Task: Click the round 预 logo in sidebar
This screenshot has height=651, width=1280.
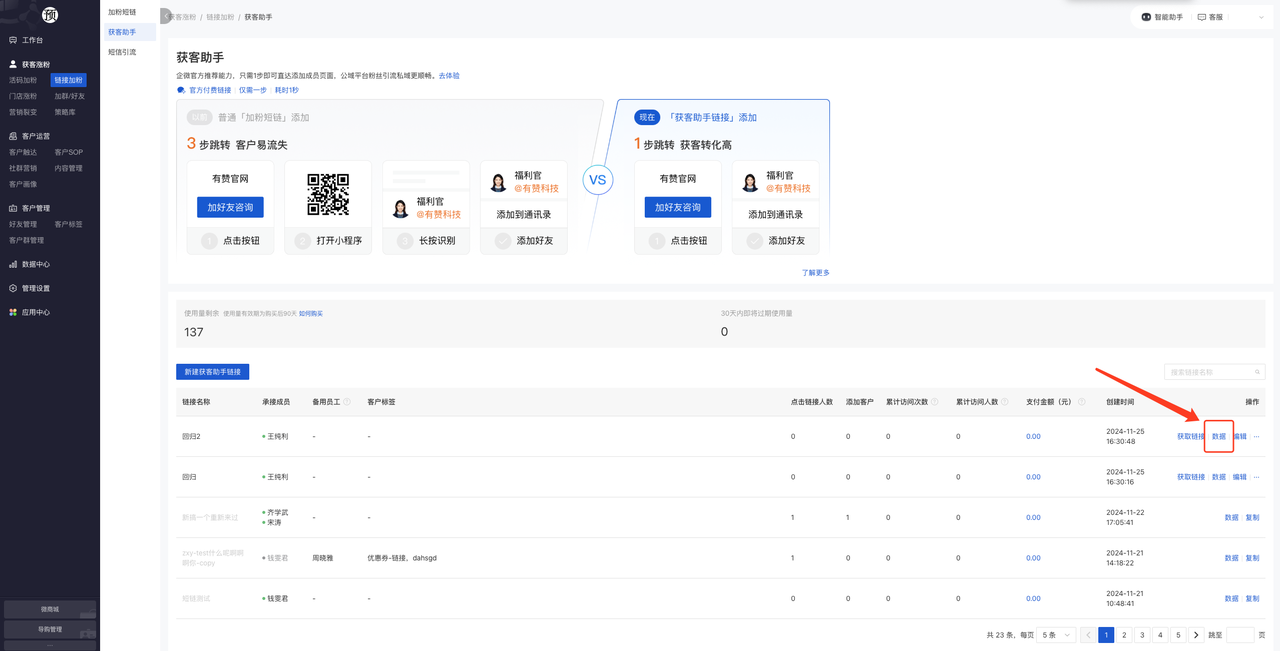Action: click(50, 15)
